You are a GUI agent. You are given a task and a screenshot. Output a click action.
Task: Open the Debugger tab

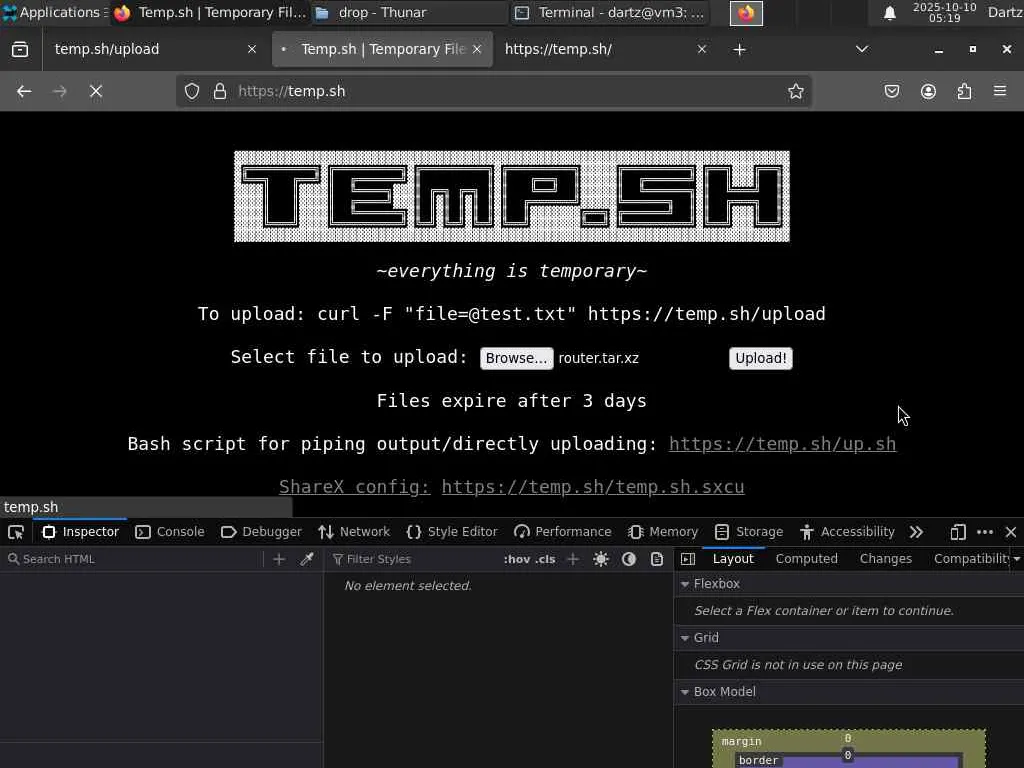(x=261, y=532)
